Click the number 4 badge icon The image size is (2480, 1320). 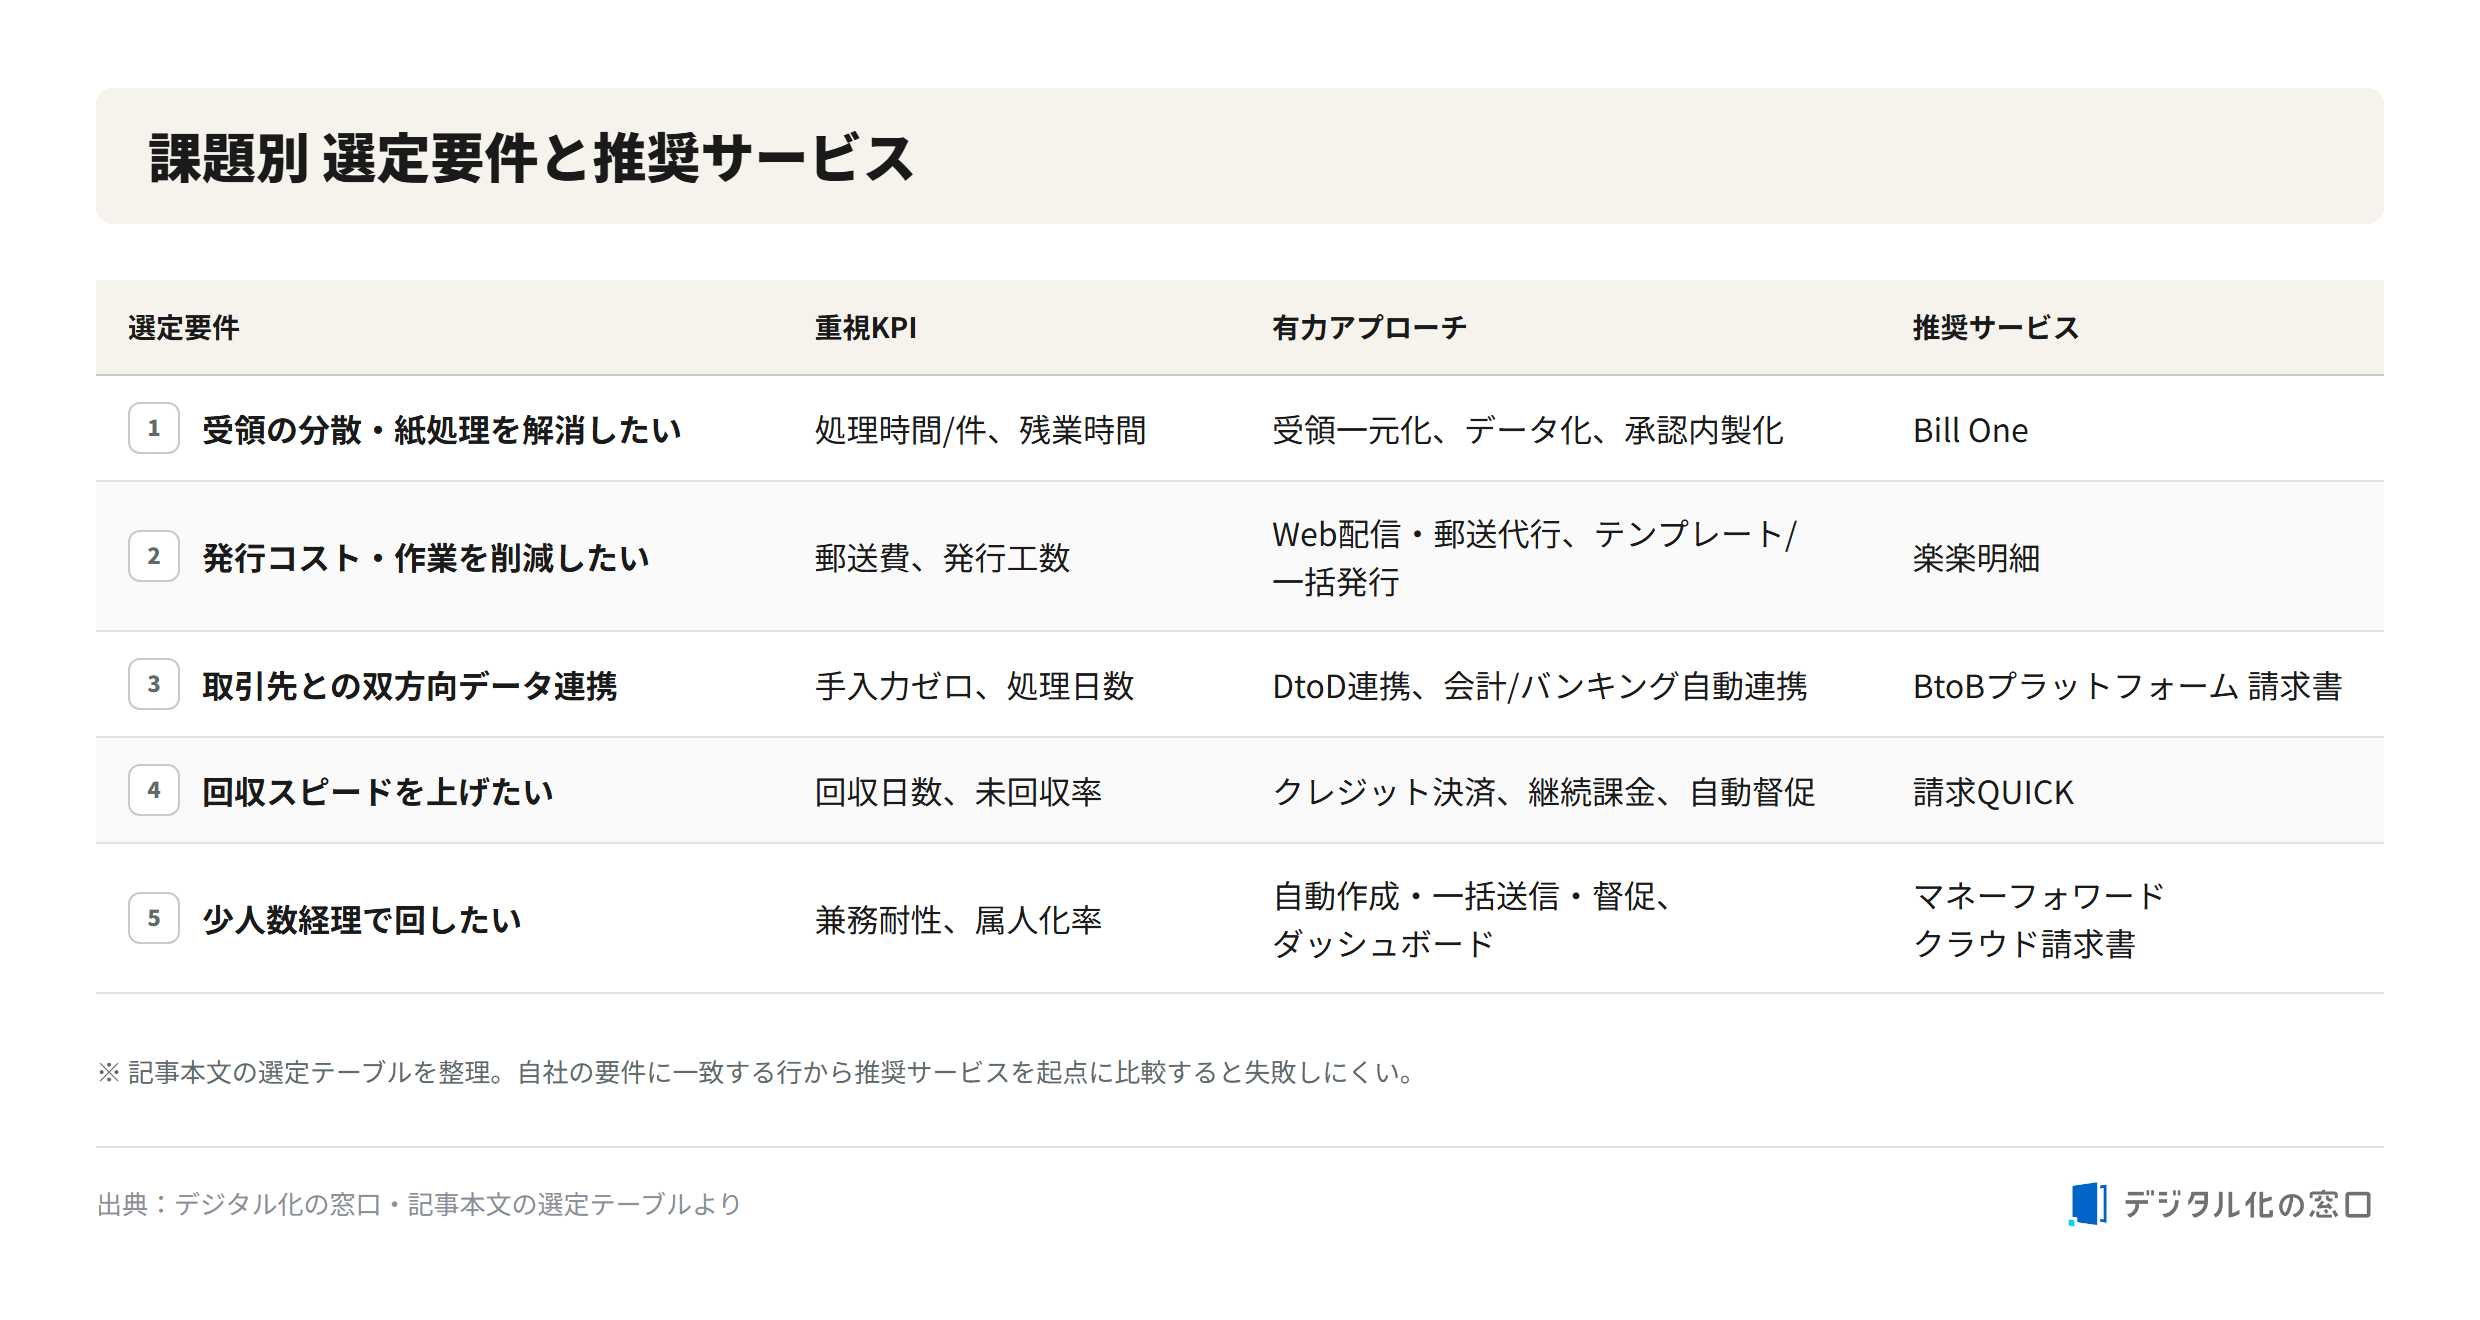click(x=154, y=791)
